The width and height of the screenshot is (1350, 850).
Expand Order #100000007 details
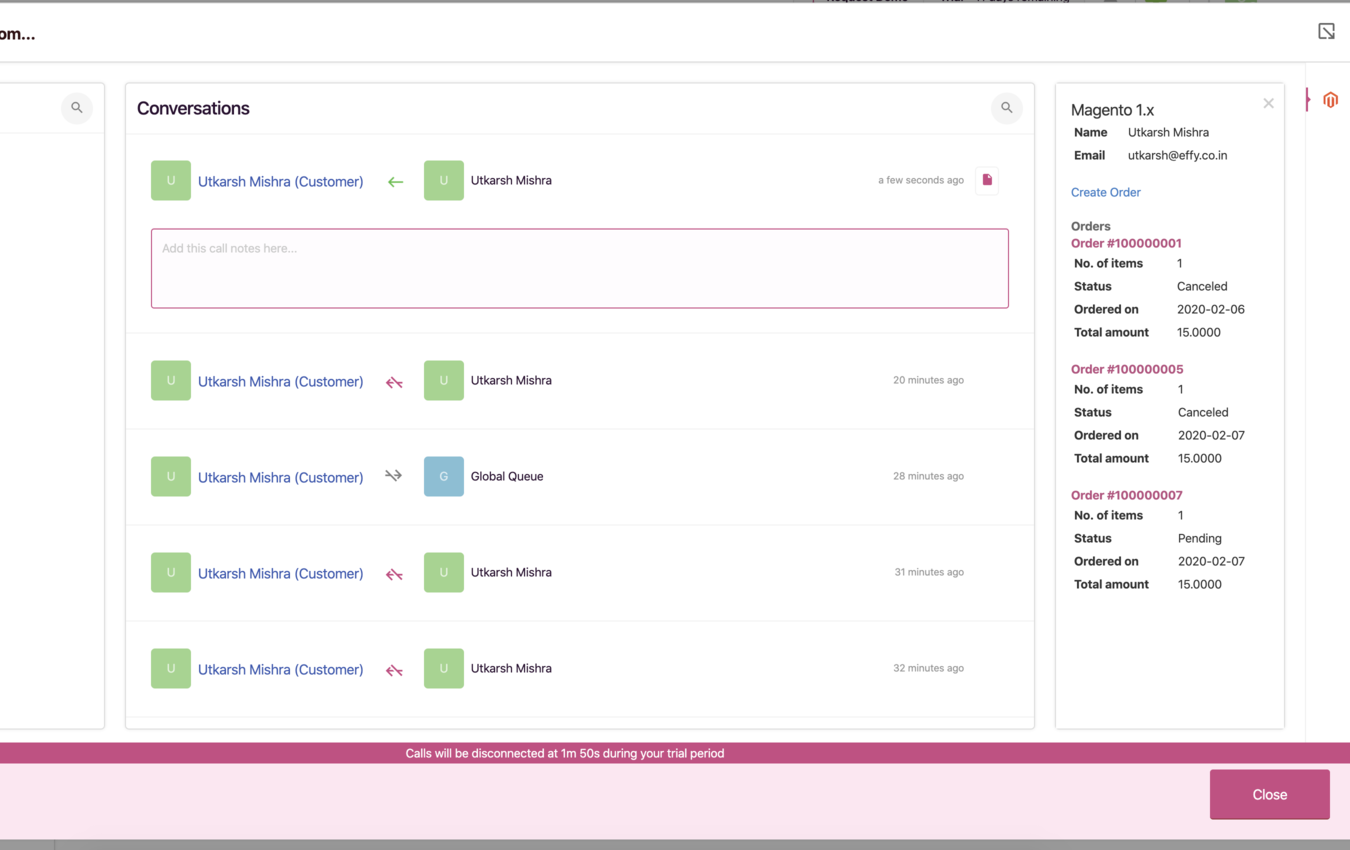1127,495
